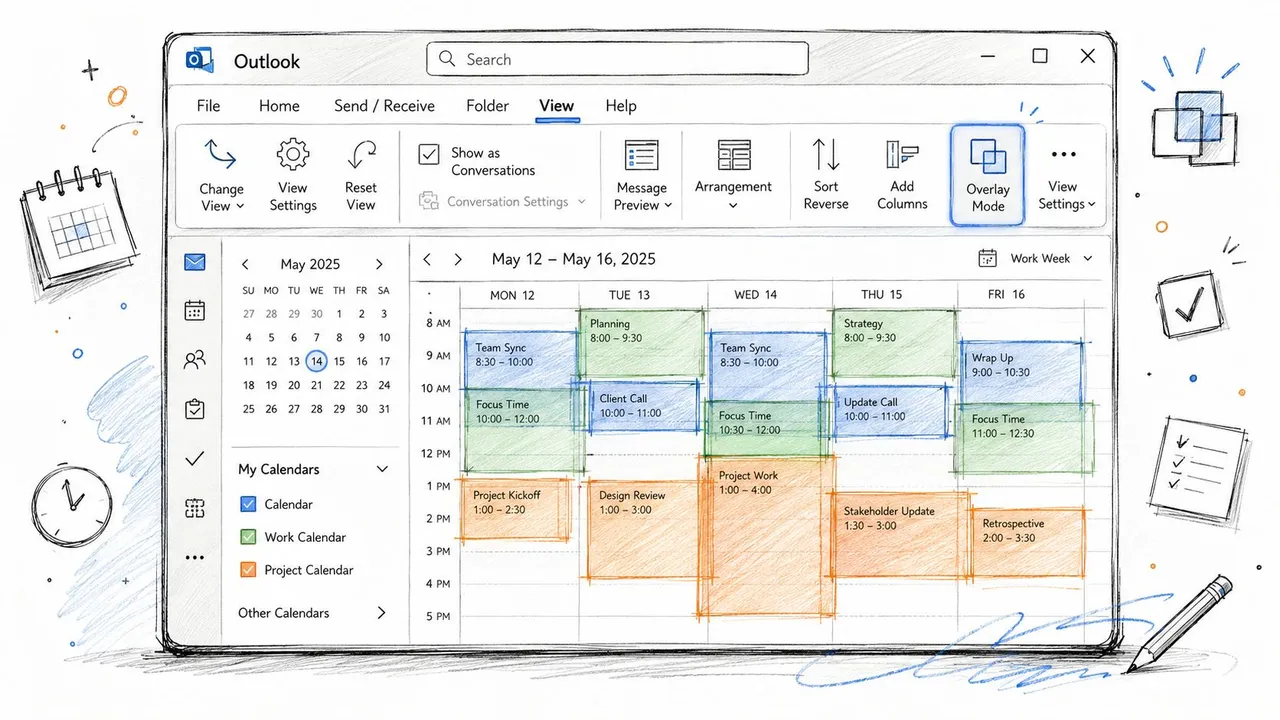Screen dimensions: 1280x720
Task: Open To Do checkmark in sidebar
Action: 195,459
